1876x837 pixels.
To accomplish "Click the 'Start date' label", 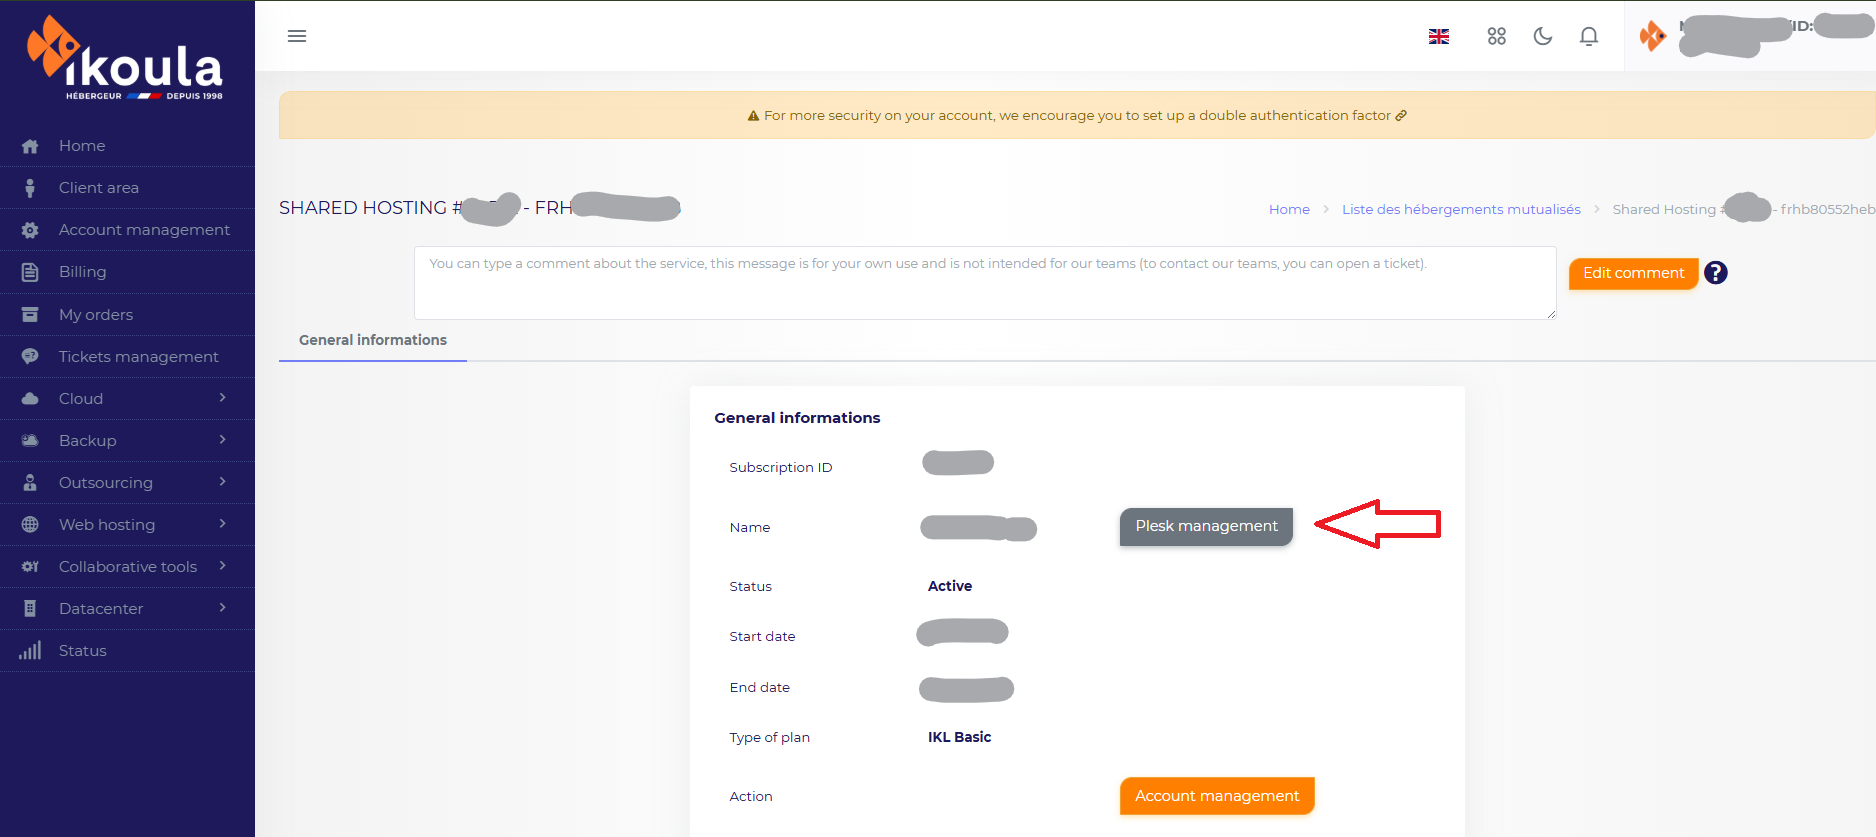I will (x=762, y=636).
